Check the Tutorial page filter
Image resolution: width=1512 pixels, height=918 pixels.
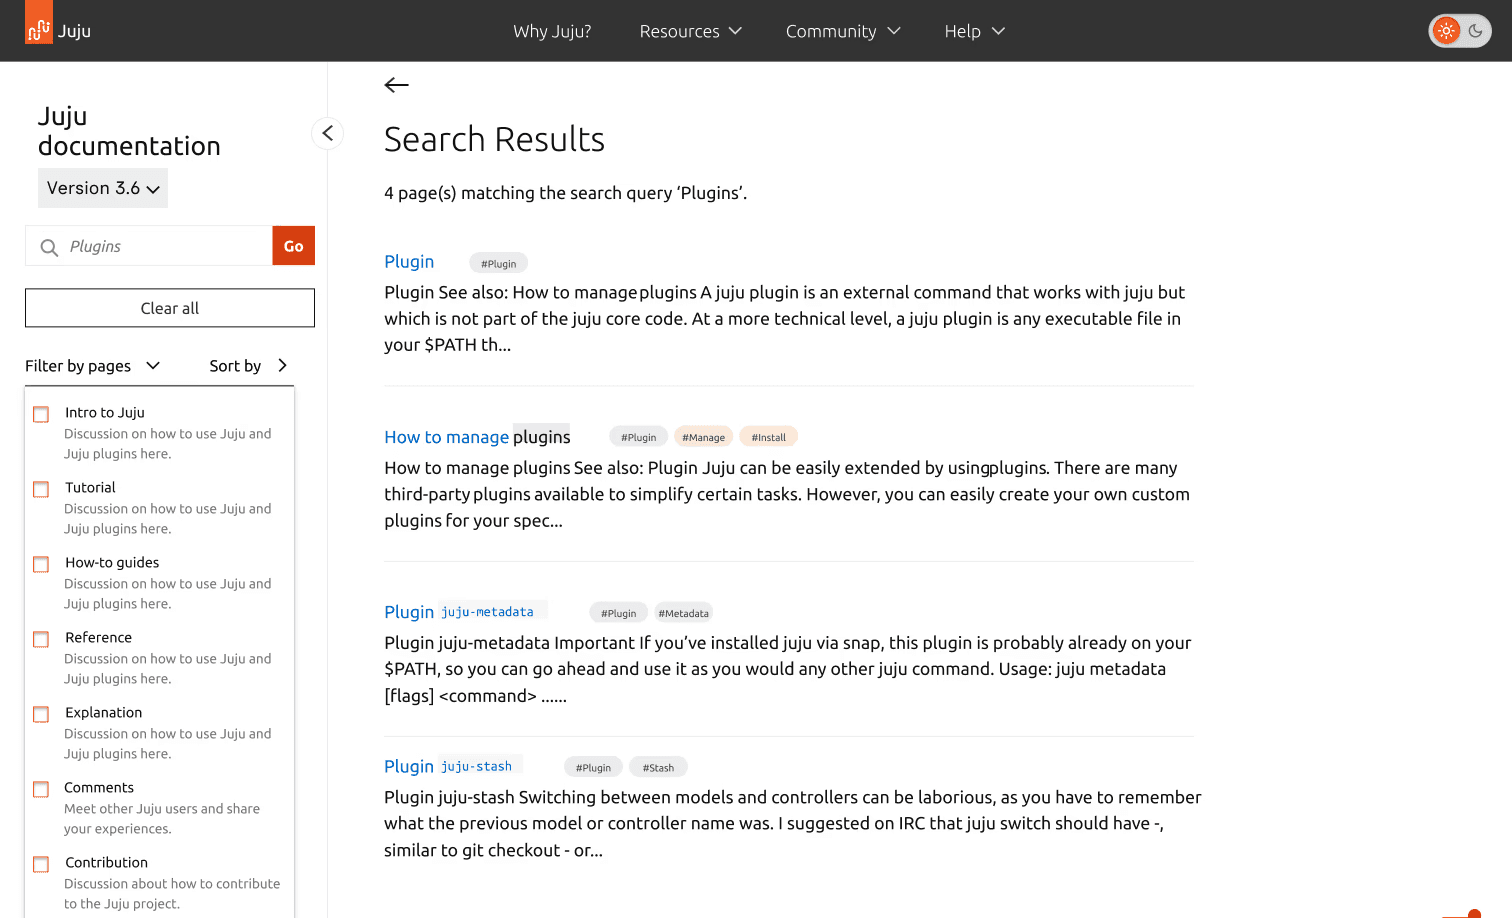click(41, 489)
